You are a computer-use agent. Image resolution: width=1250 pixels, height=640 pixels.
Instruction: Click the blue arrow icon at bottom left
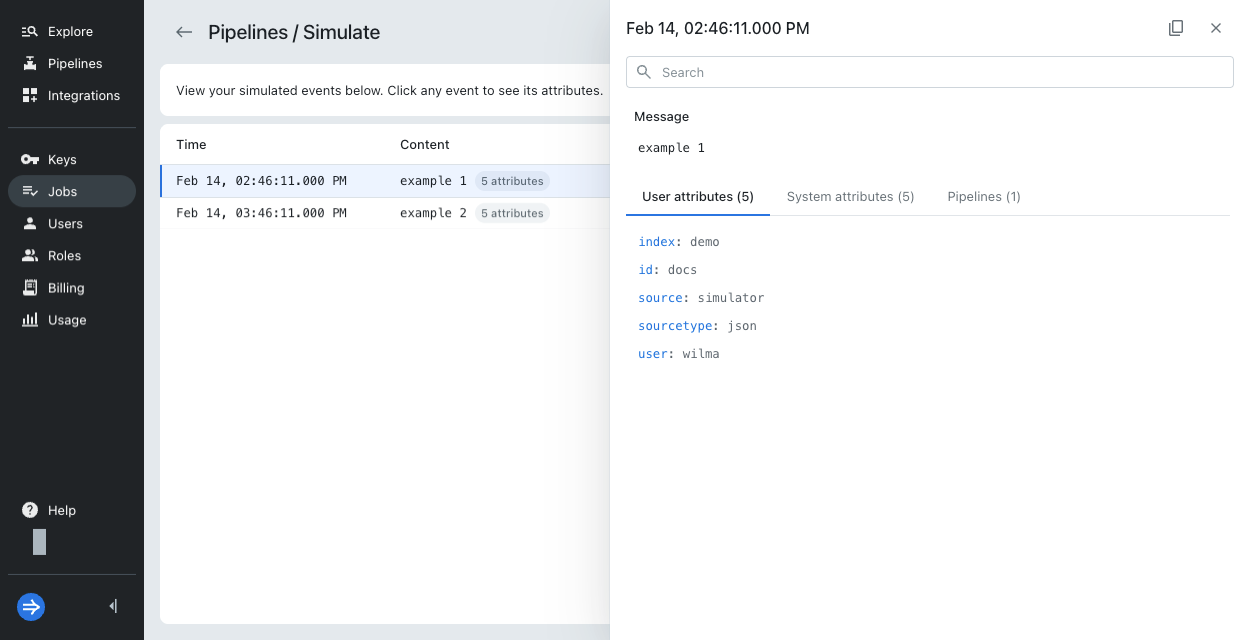point(30,607)
